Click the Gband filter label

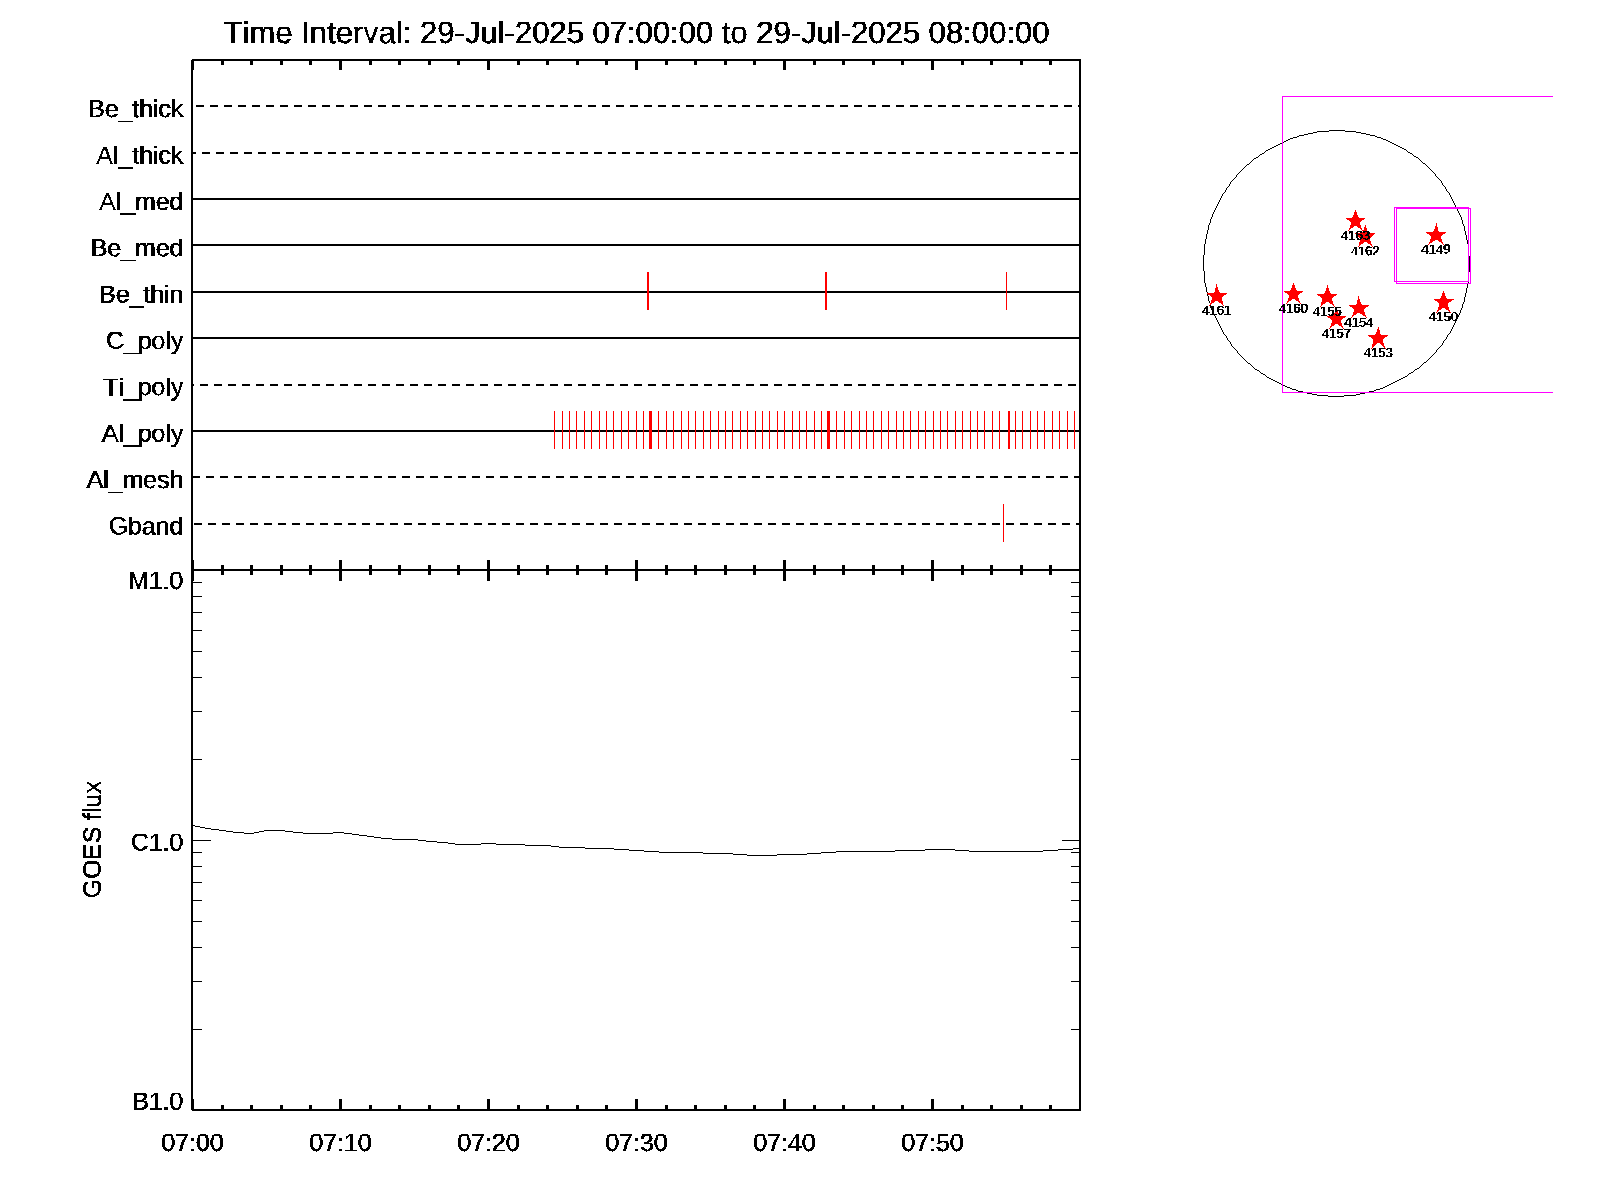click(x=146, y=527)
